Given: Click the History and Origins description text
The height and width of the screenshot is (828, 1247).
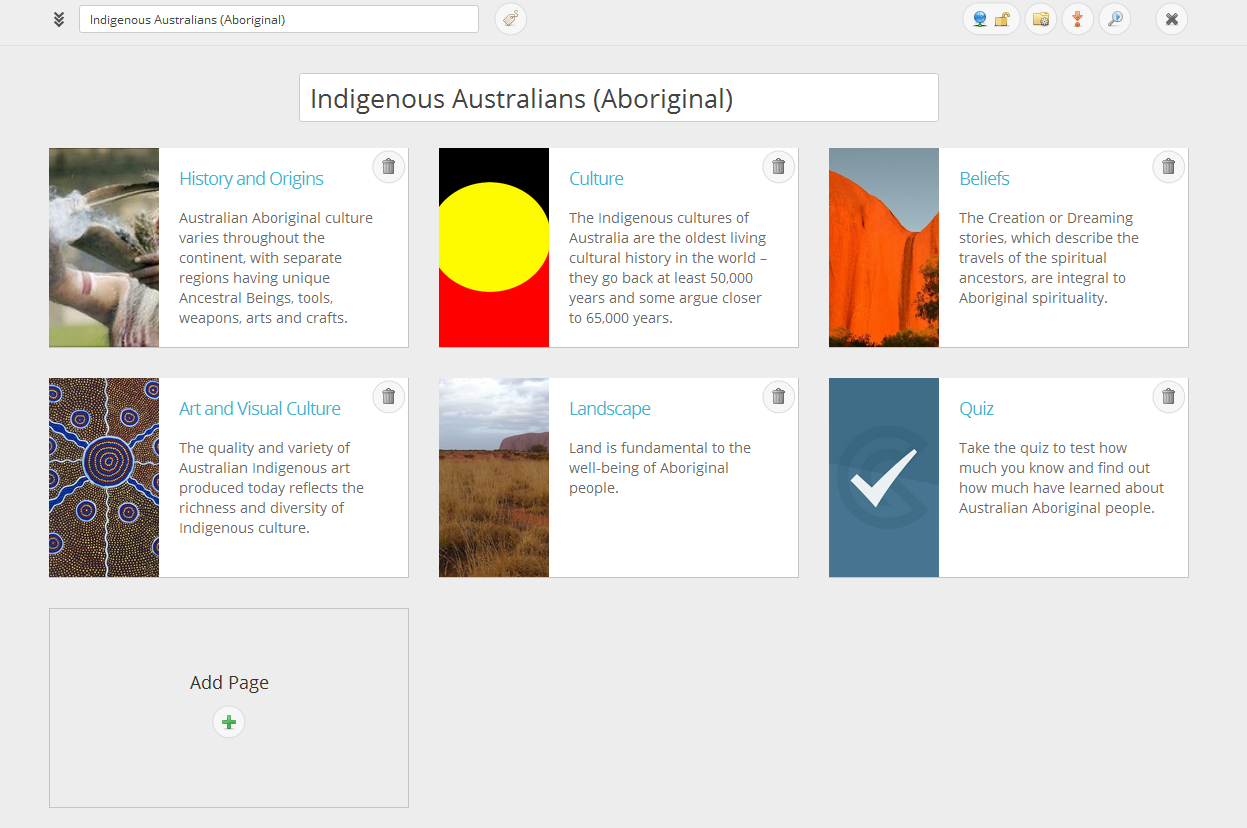Looking at the screenshot, I should tap(276, 268).
